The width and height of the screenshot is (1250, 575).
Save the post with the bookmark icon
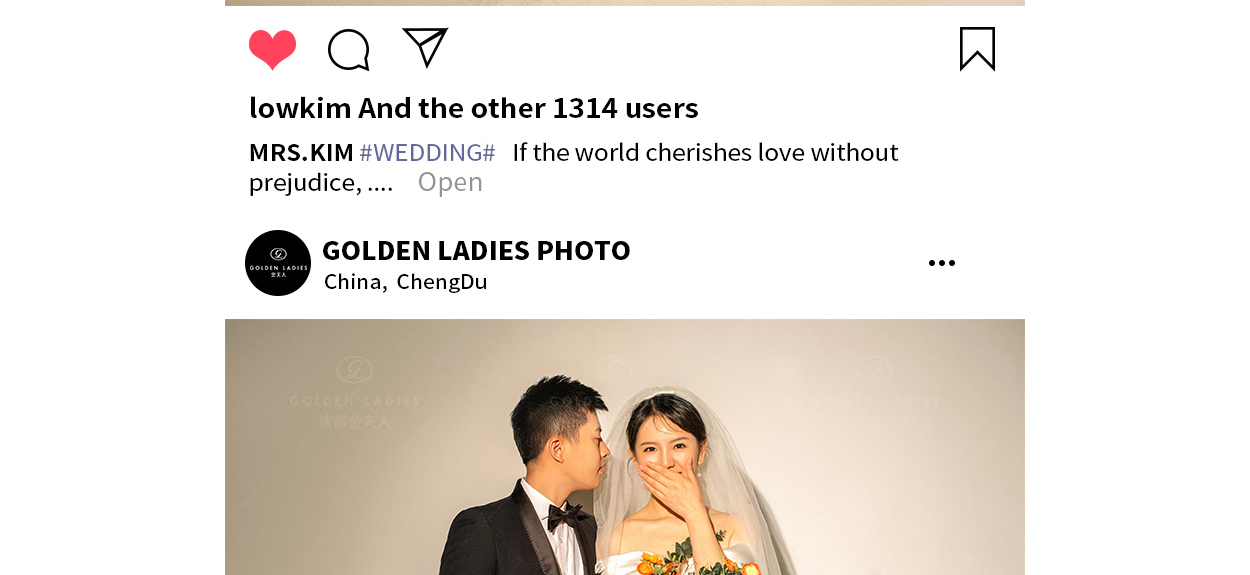(977, 49)
